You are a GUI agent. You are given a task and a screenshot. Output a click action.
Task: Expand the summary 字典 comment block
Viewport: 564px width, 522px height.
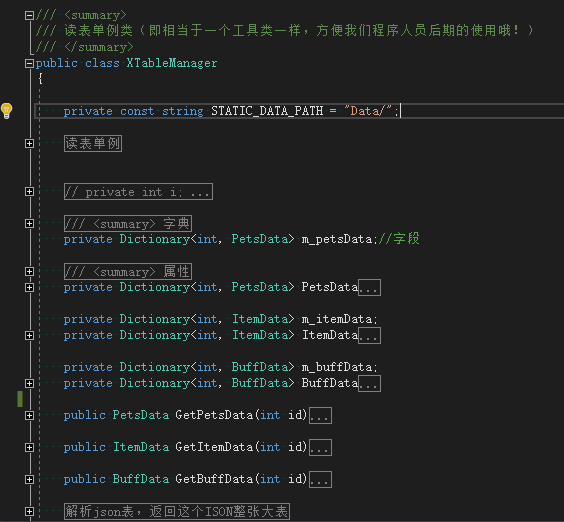click(29, 223)
